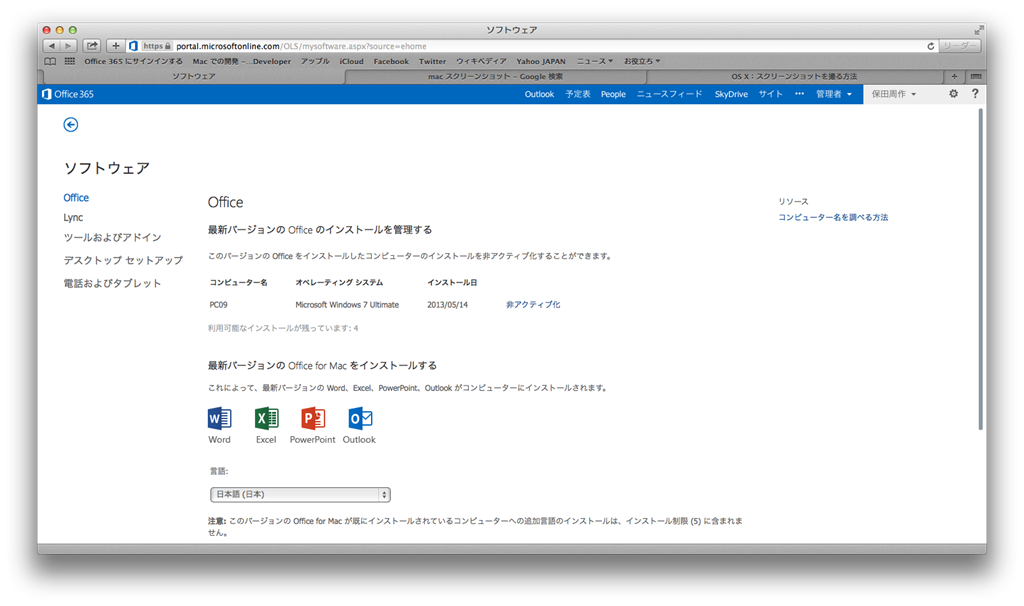Image resolution: width=1024 pixels, height=606 pixels.
Task: Click the https lock indicator
Action: 157,46
